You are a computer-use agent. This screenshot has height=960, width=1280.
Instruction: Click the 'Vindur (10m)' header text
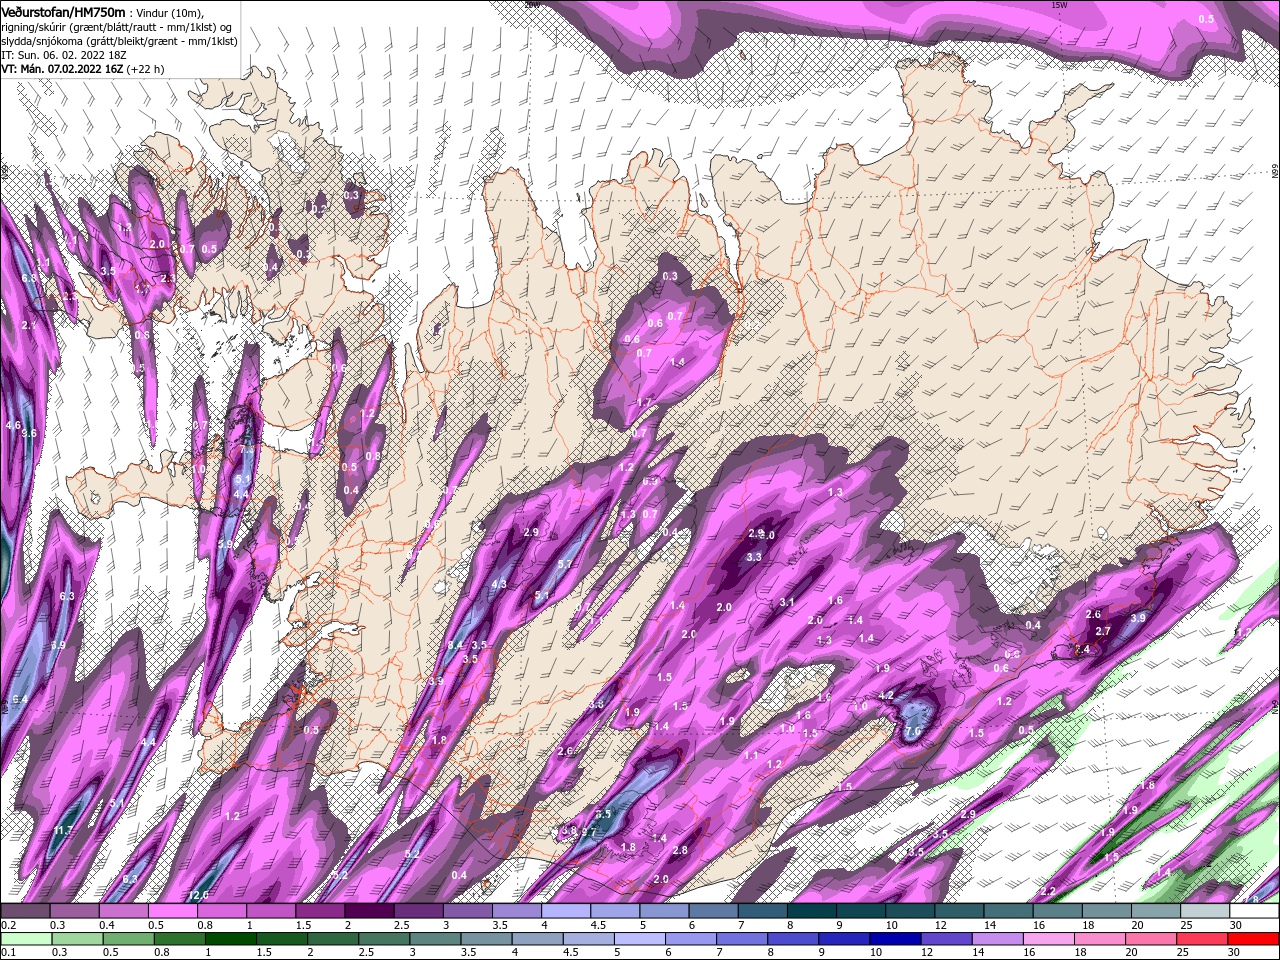(169, 12)
